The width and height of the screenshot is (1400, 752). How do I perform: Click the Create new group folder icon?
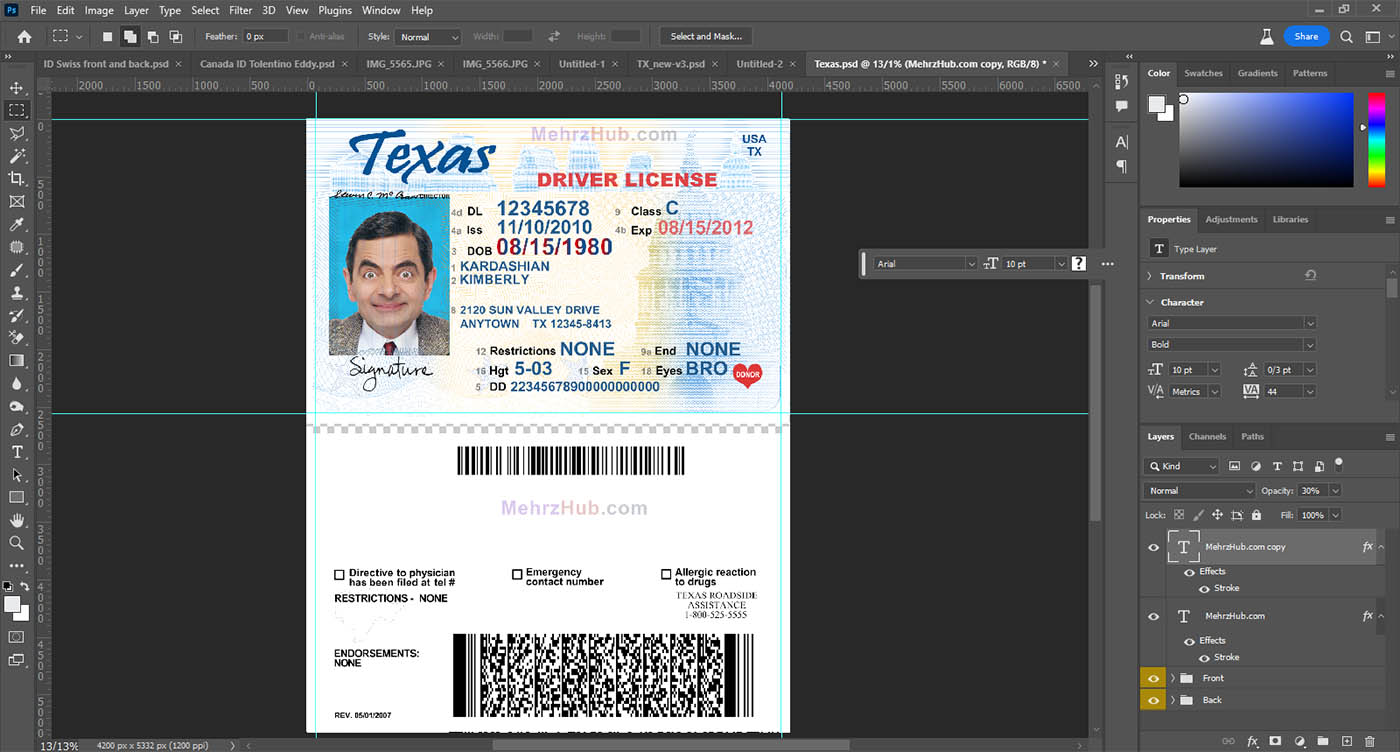[1322, 741]
